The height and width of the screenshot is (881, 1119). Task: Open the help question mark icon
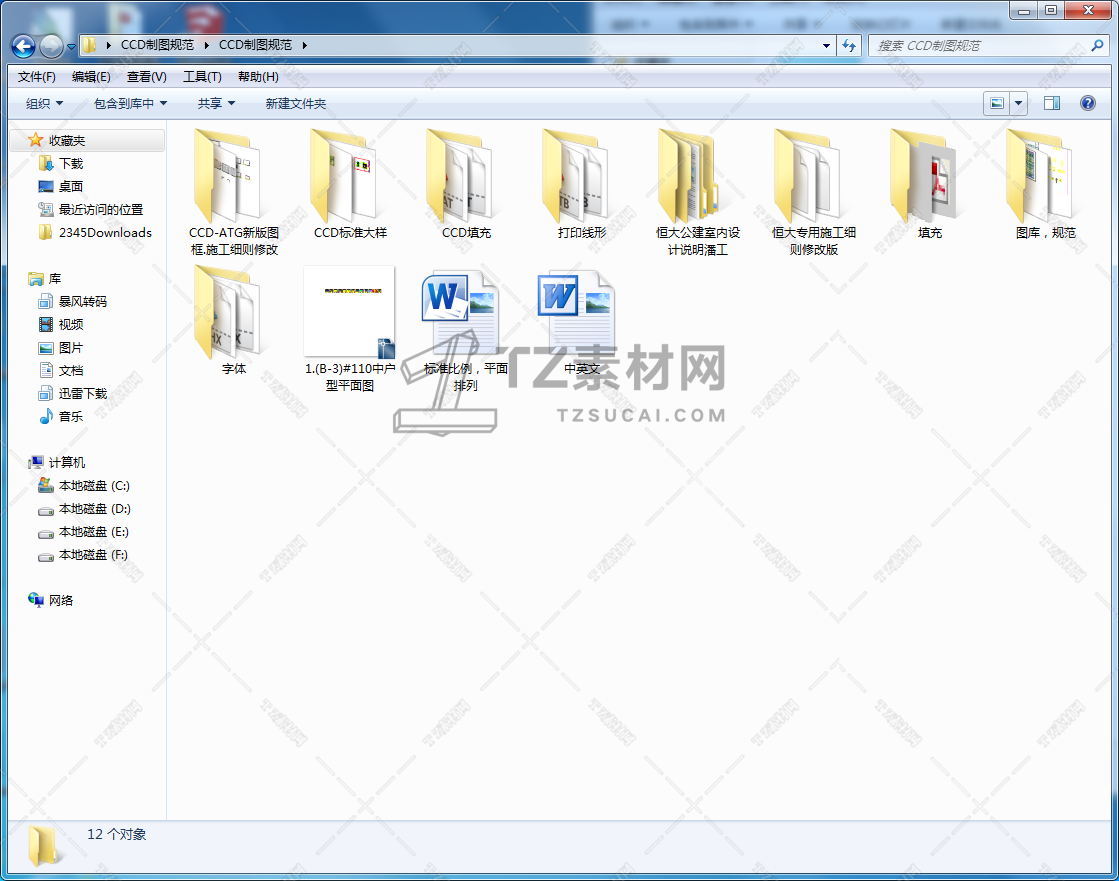coord(1088,103)
